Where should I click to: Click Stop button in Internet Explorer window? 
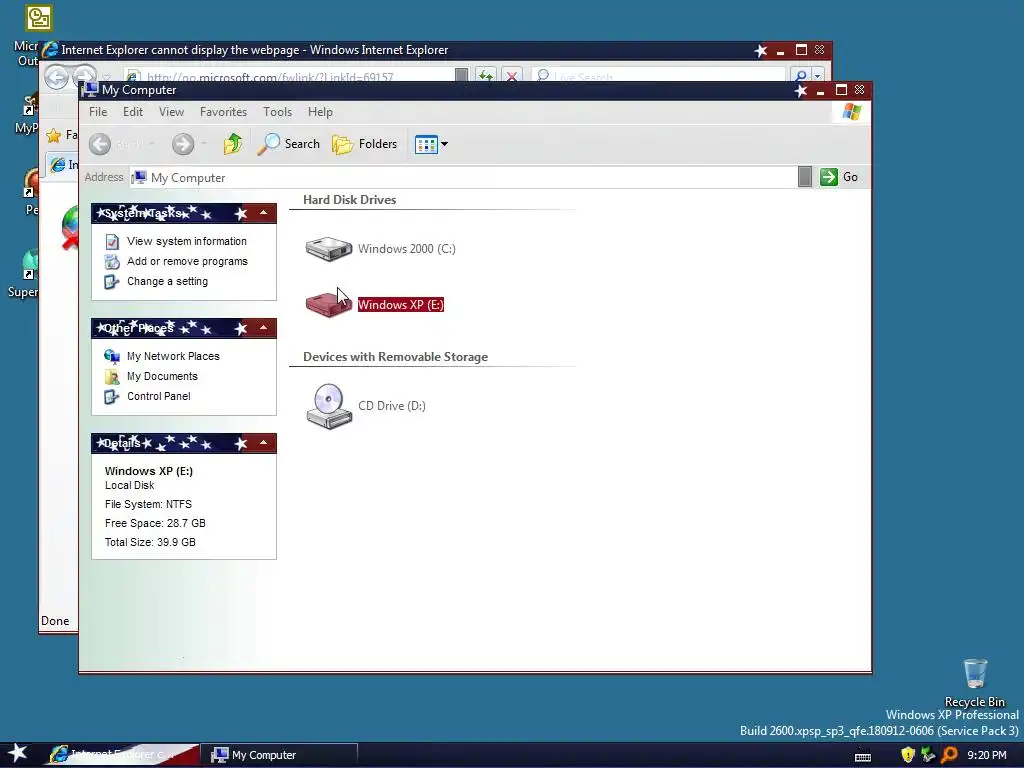pos(512,76)
